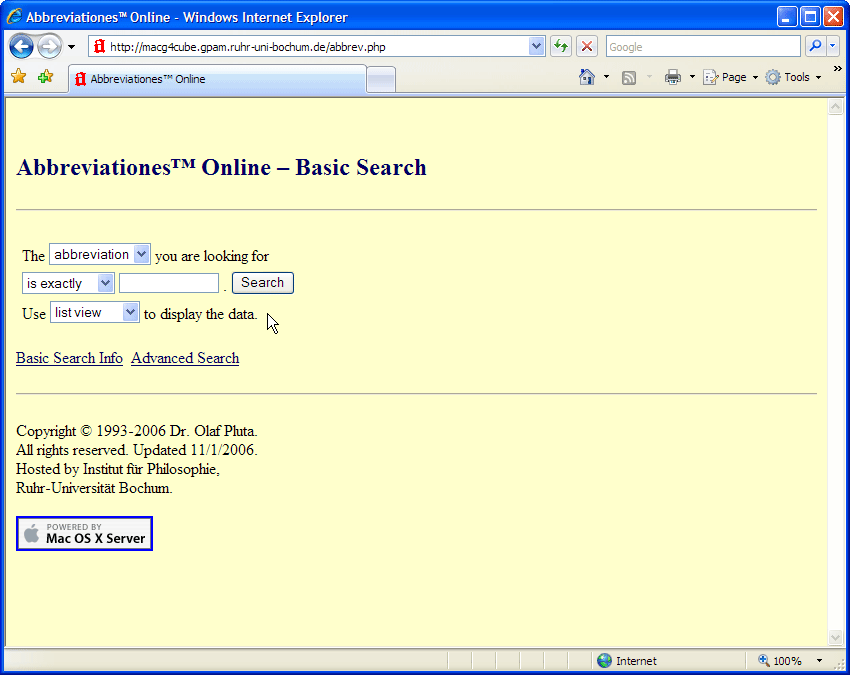Click the Favorites Center star icon
The width and height of the screenshot is (850, 675).
click(18, 78)
